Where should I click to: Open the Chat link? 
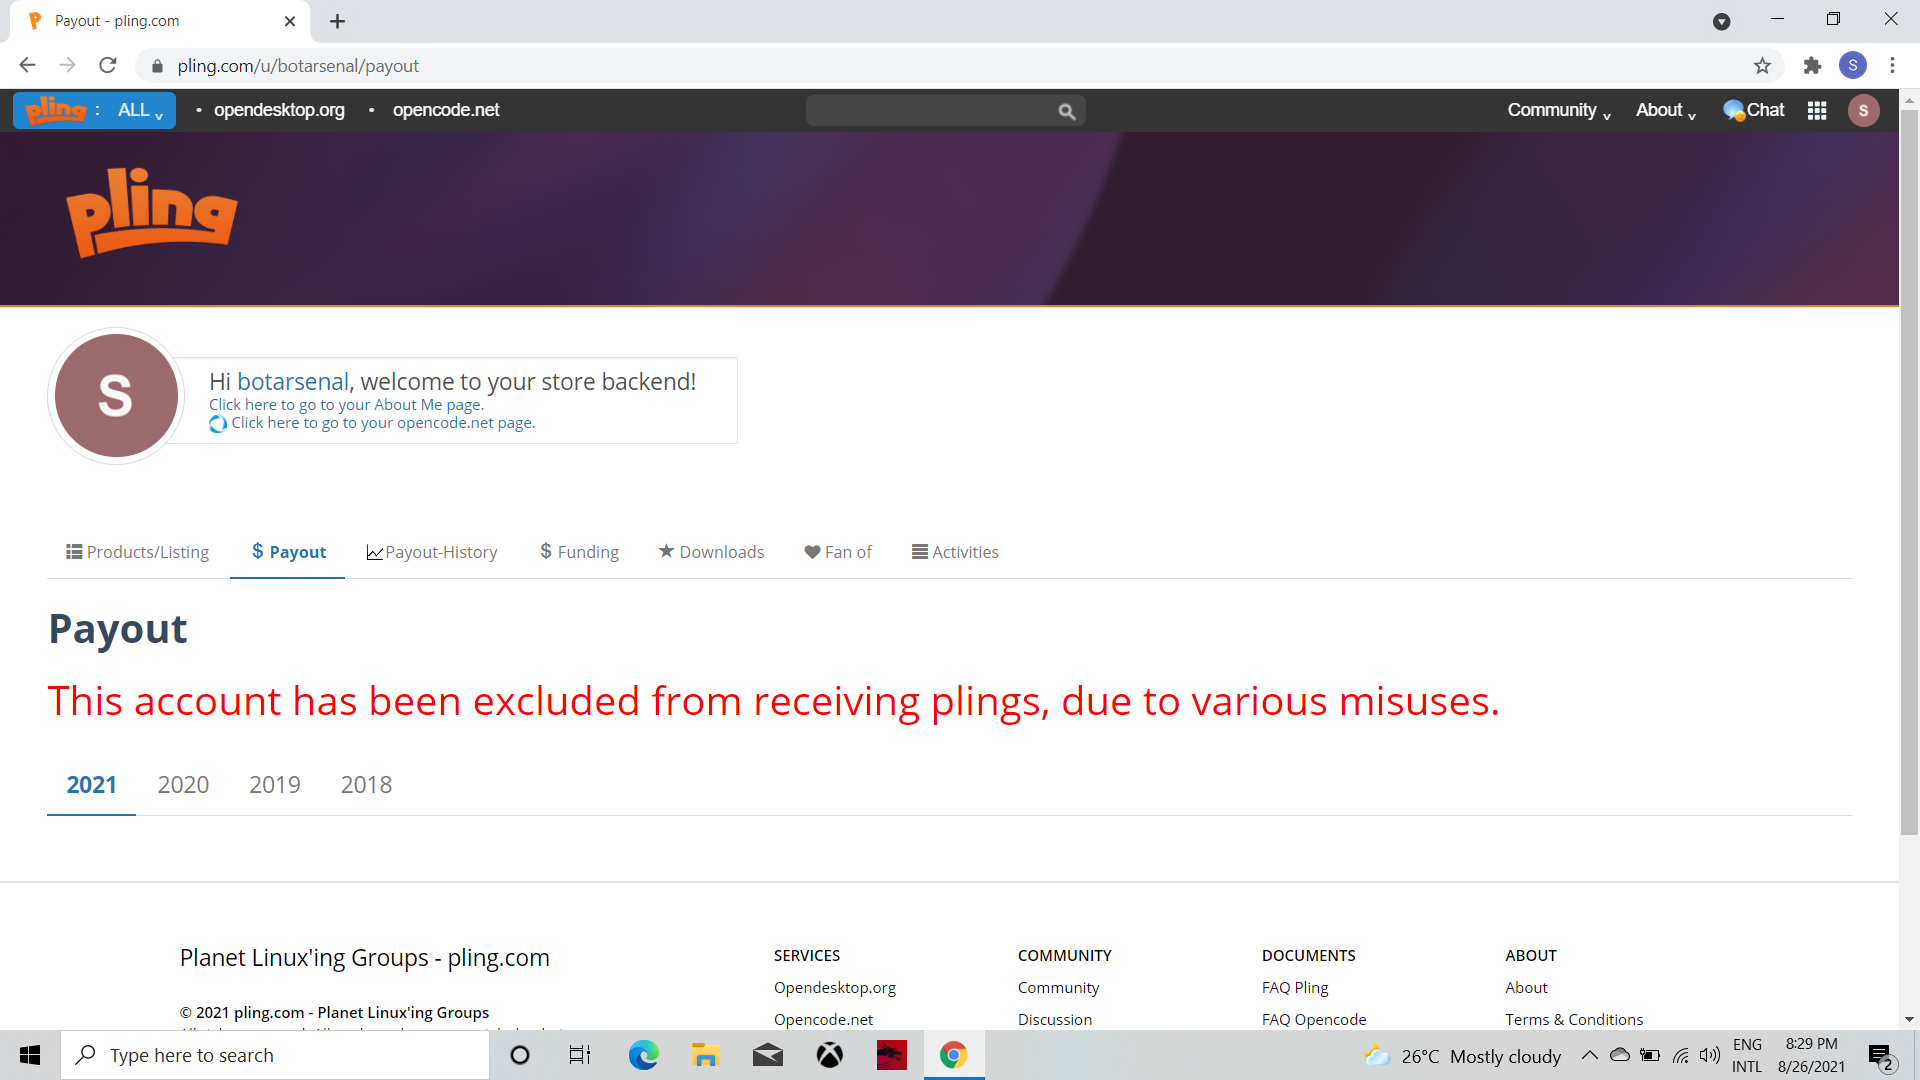(x=1754, y=110)
